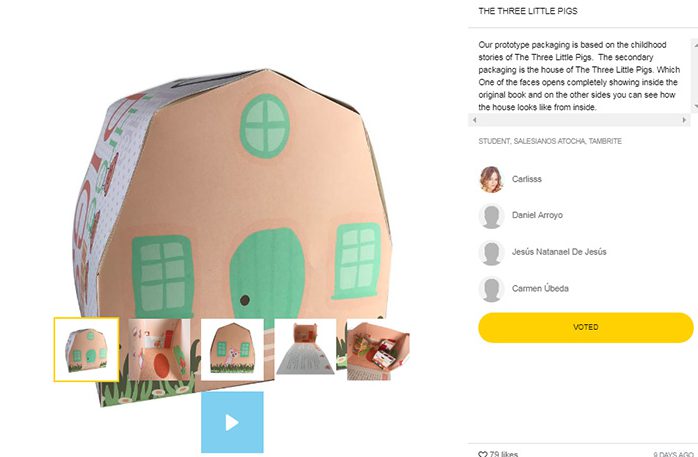Screen dimensions: 698x457
Task: Open Carmen Úbeda's grey avatar icon
Action: click(x=491, y=289)
